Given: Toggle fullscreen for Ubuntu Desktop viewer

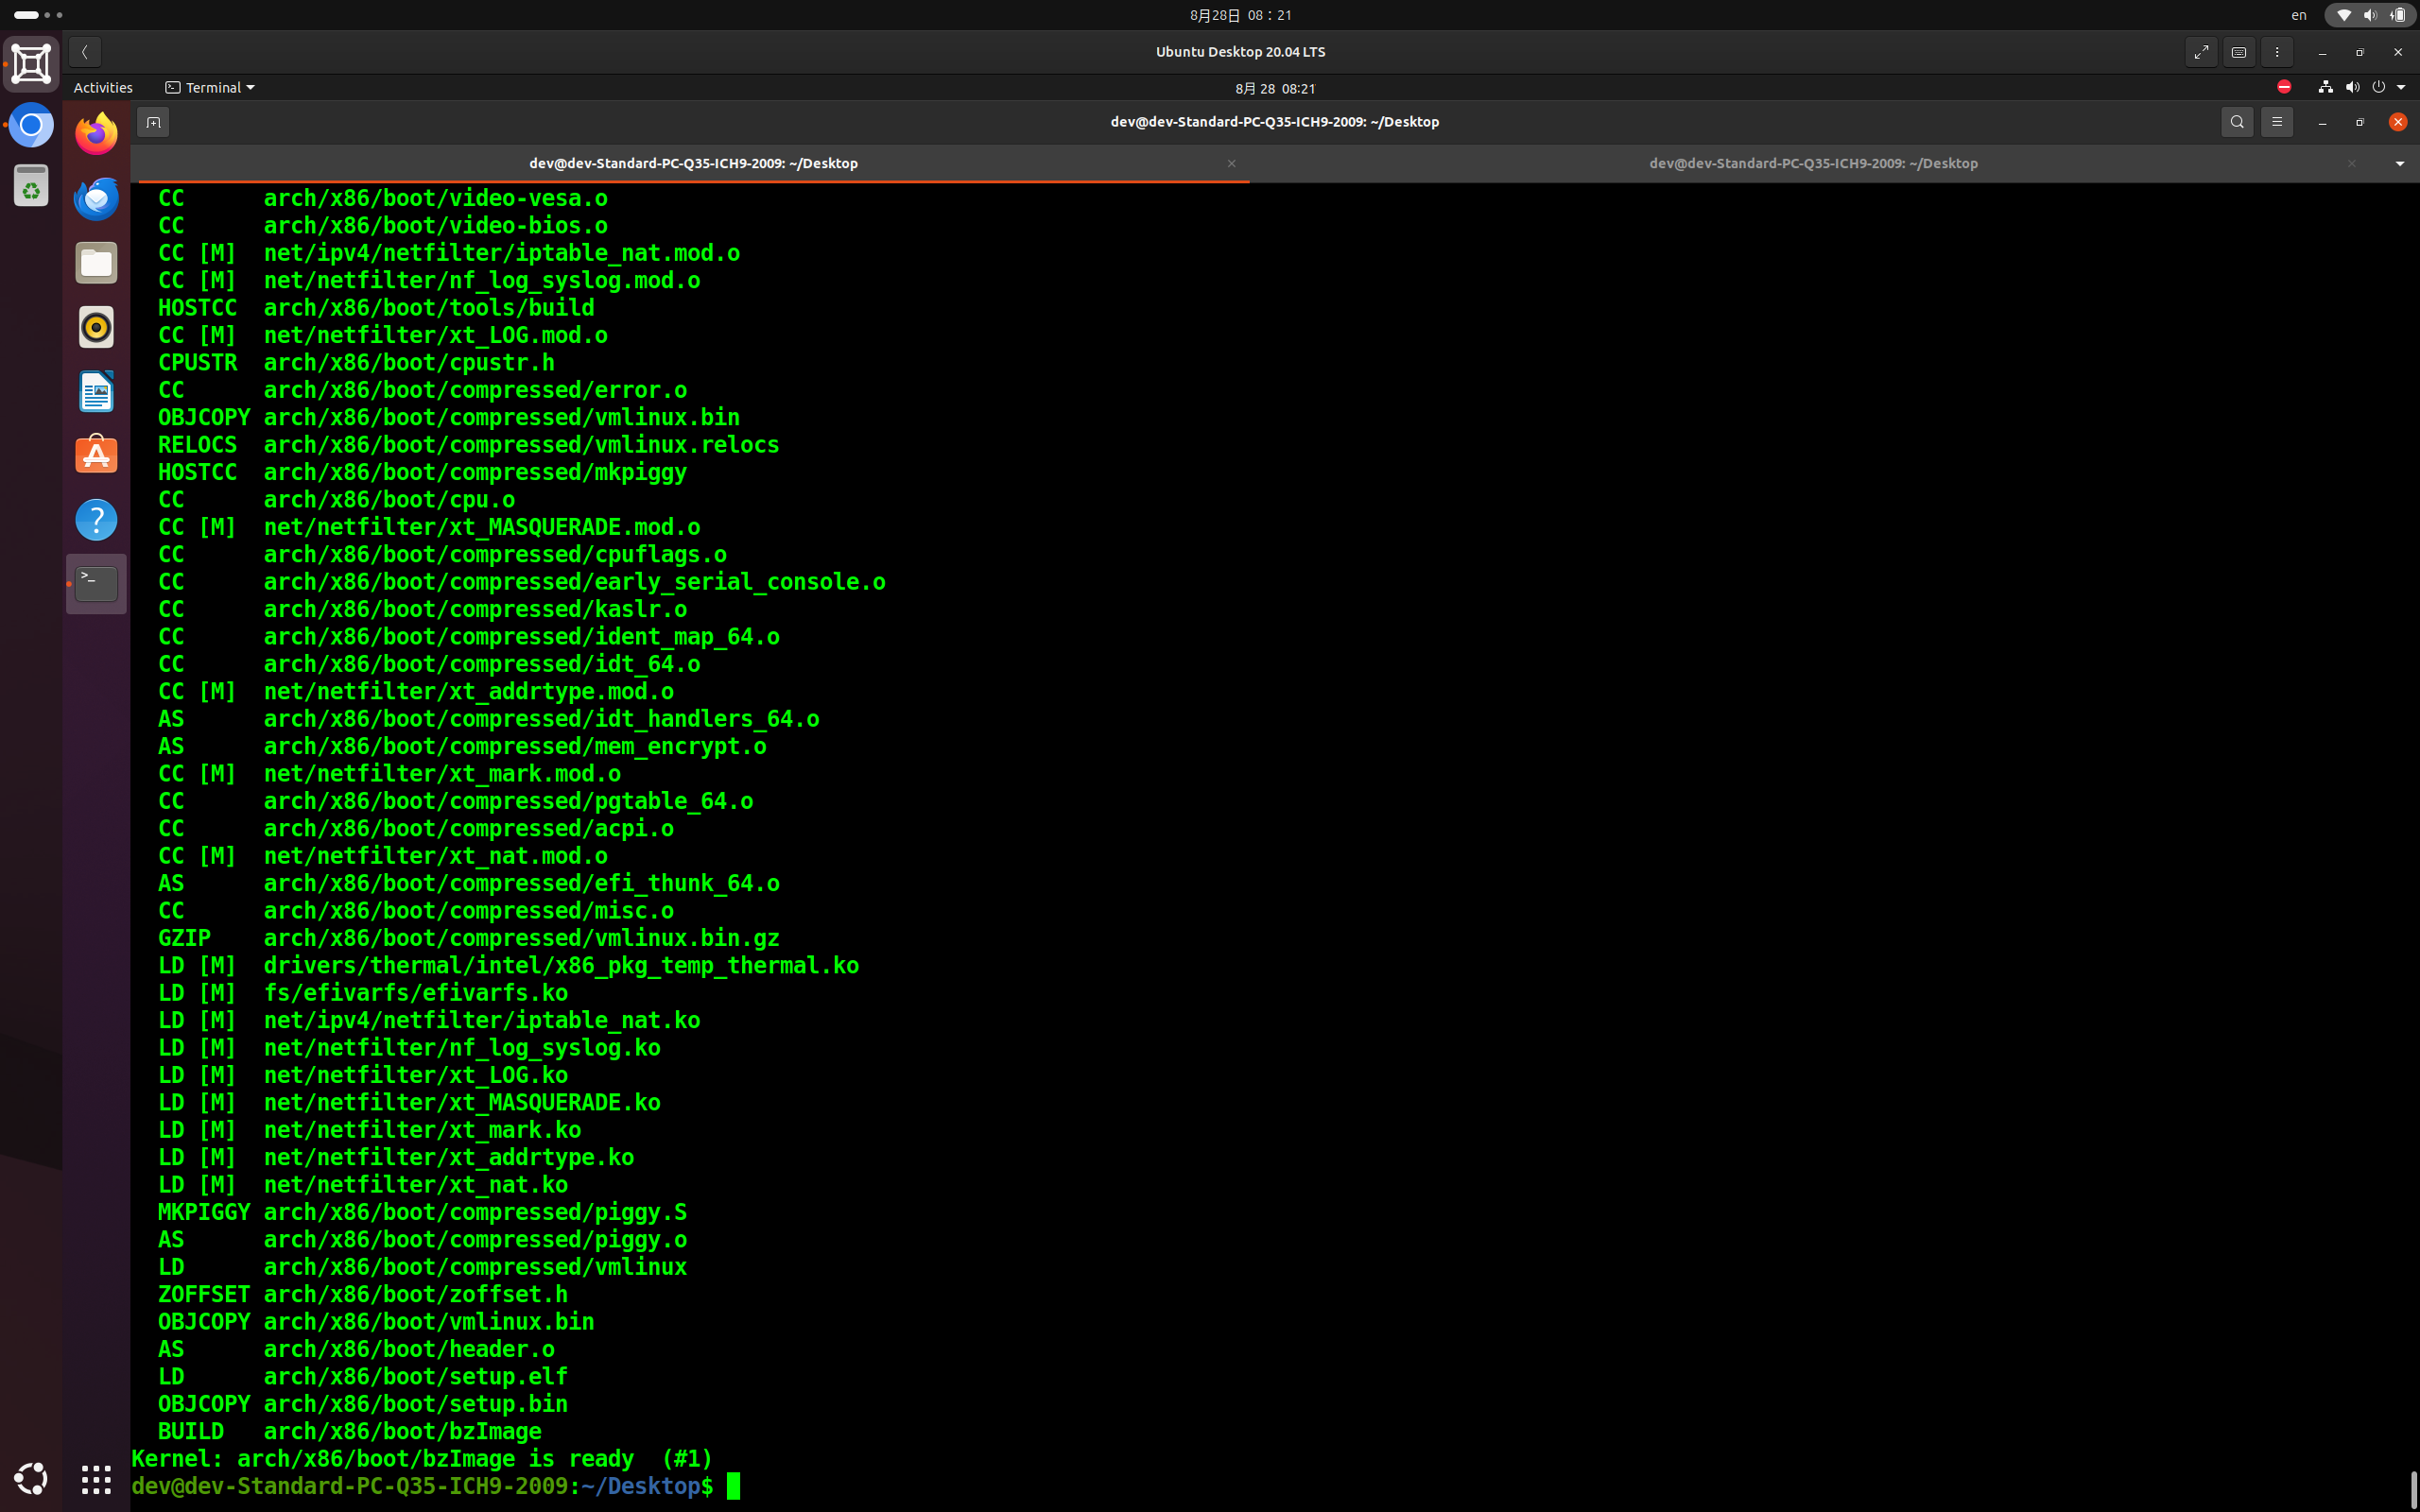Looking at the screenshot, I should [x=2201, y=52].
